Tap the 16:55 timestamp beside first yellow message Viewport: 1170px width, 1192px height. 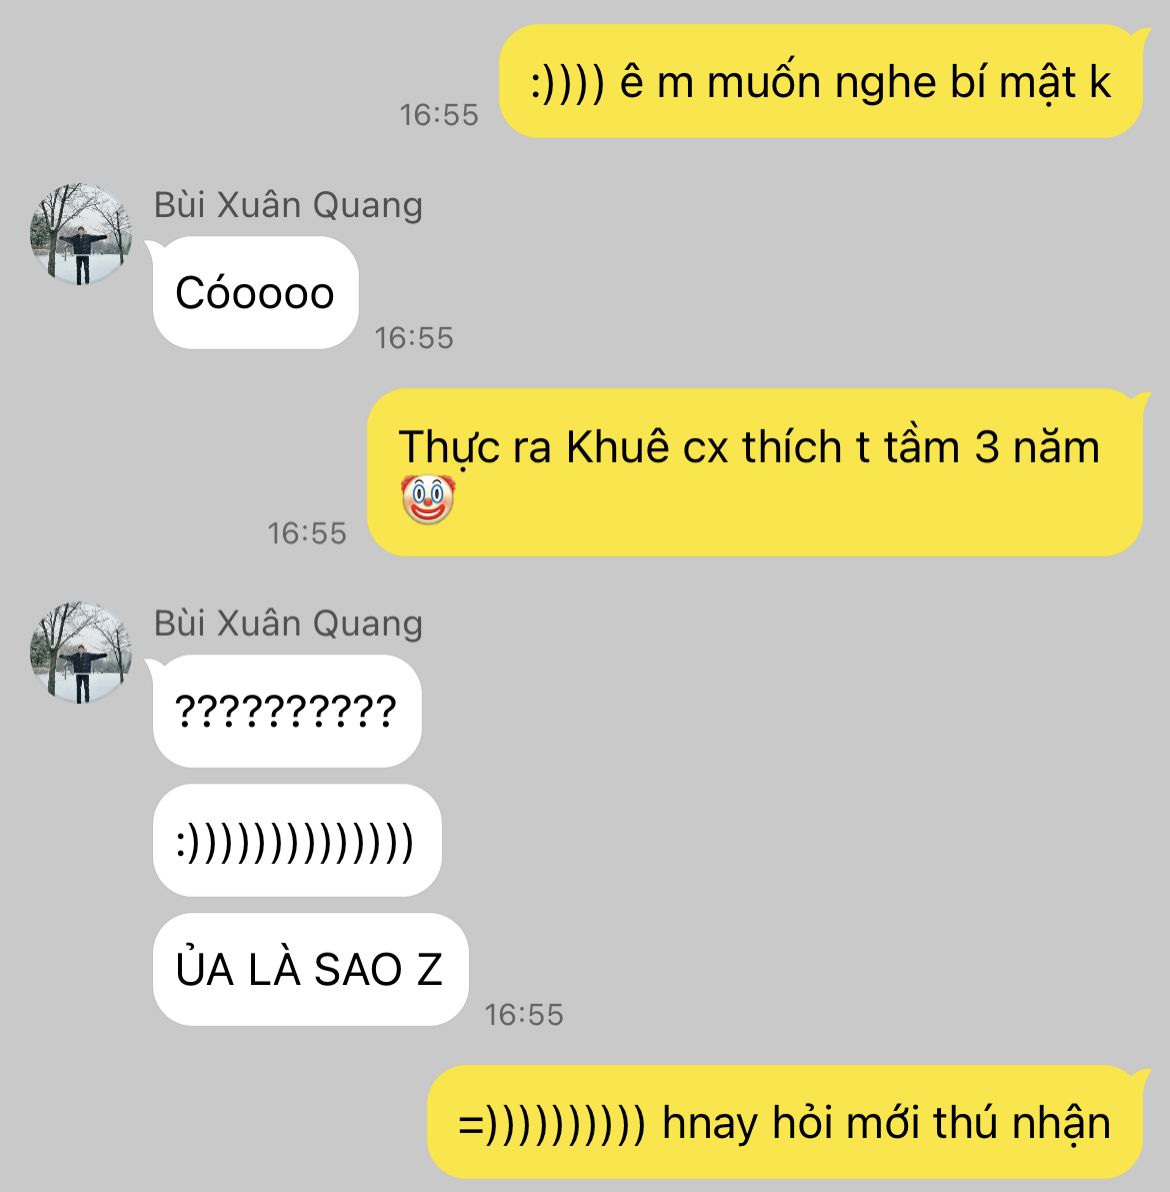[439, 115]
